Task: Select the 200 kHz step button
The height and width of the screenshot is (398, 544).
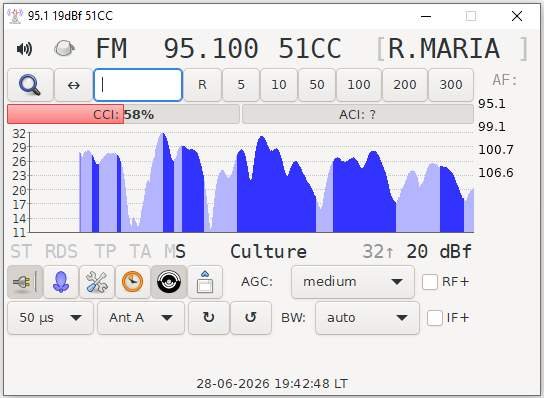Action: pyautogui.click(x=405, y=85)
